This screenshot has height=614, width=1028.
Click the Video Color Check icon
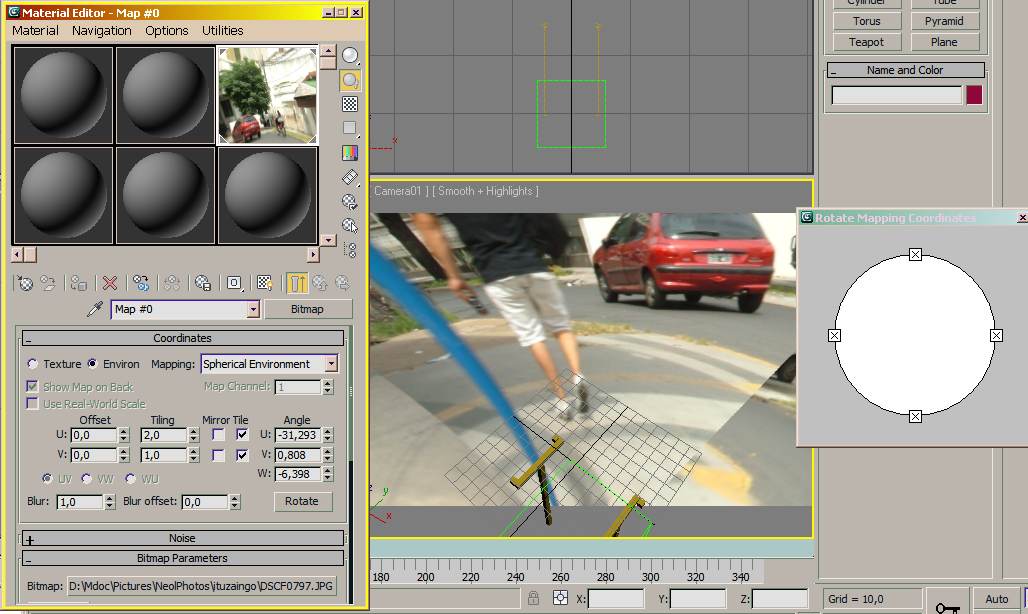click(x=350, y=153)
